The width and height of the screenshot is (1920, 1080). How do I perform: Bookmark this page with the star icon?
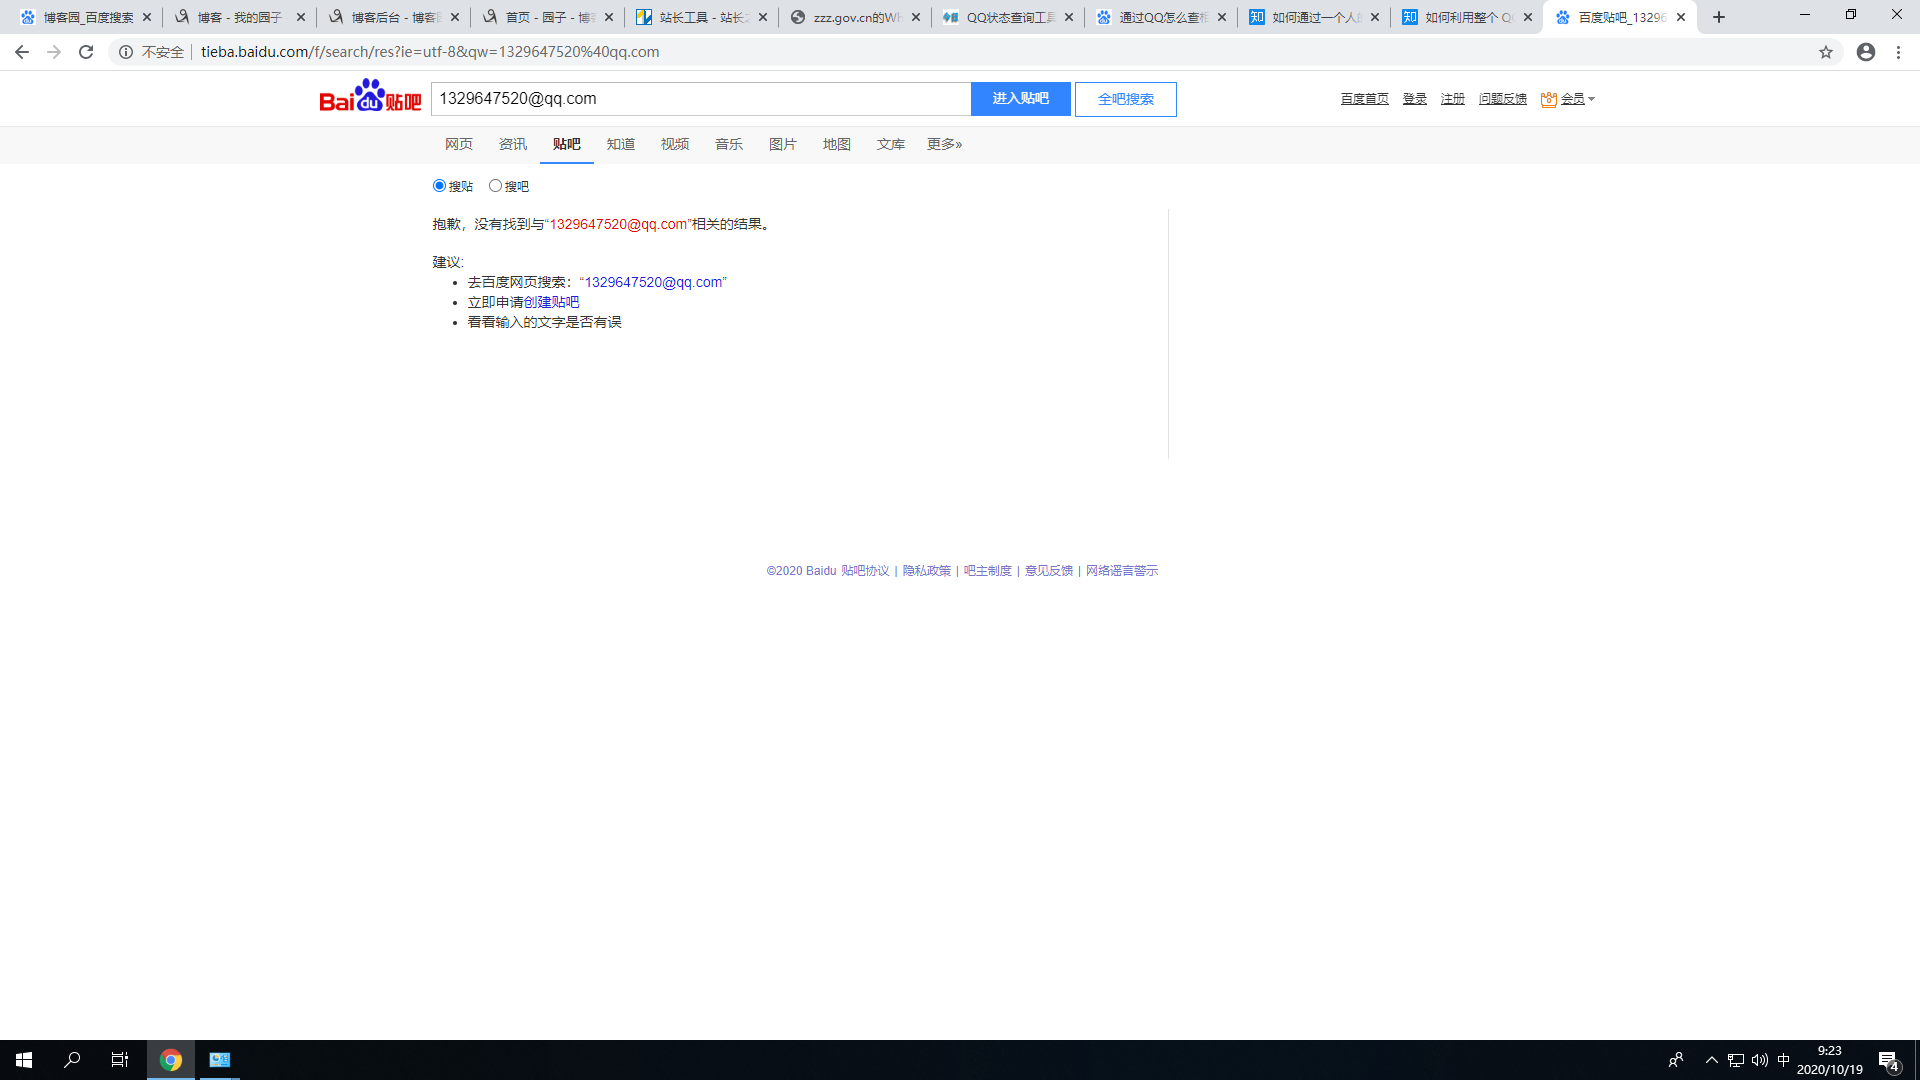1826,52
